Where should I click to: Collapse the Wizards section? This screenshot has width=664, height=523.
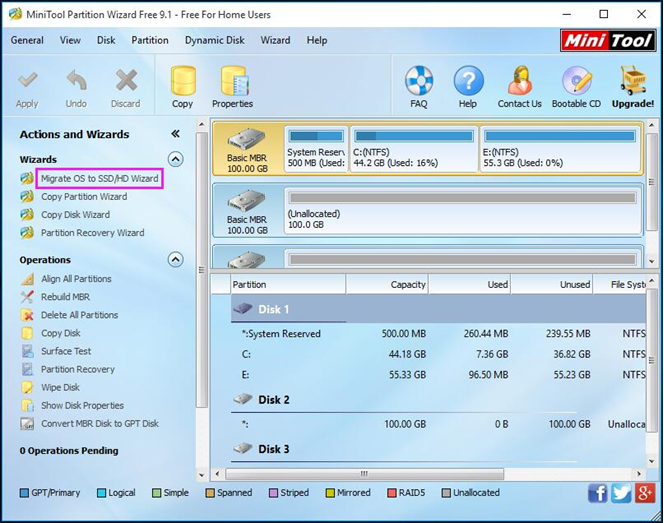[176, 159]
